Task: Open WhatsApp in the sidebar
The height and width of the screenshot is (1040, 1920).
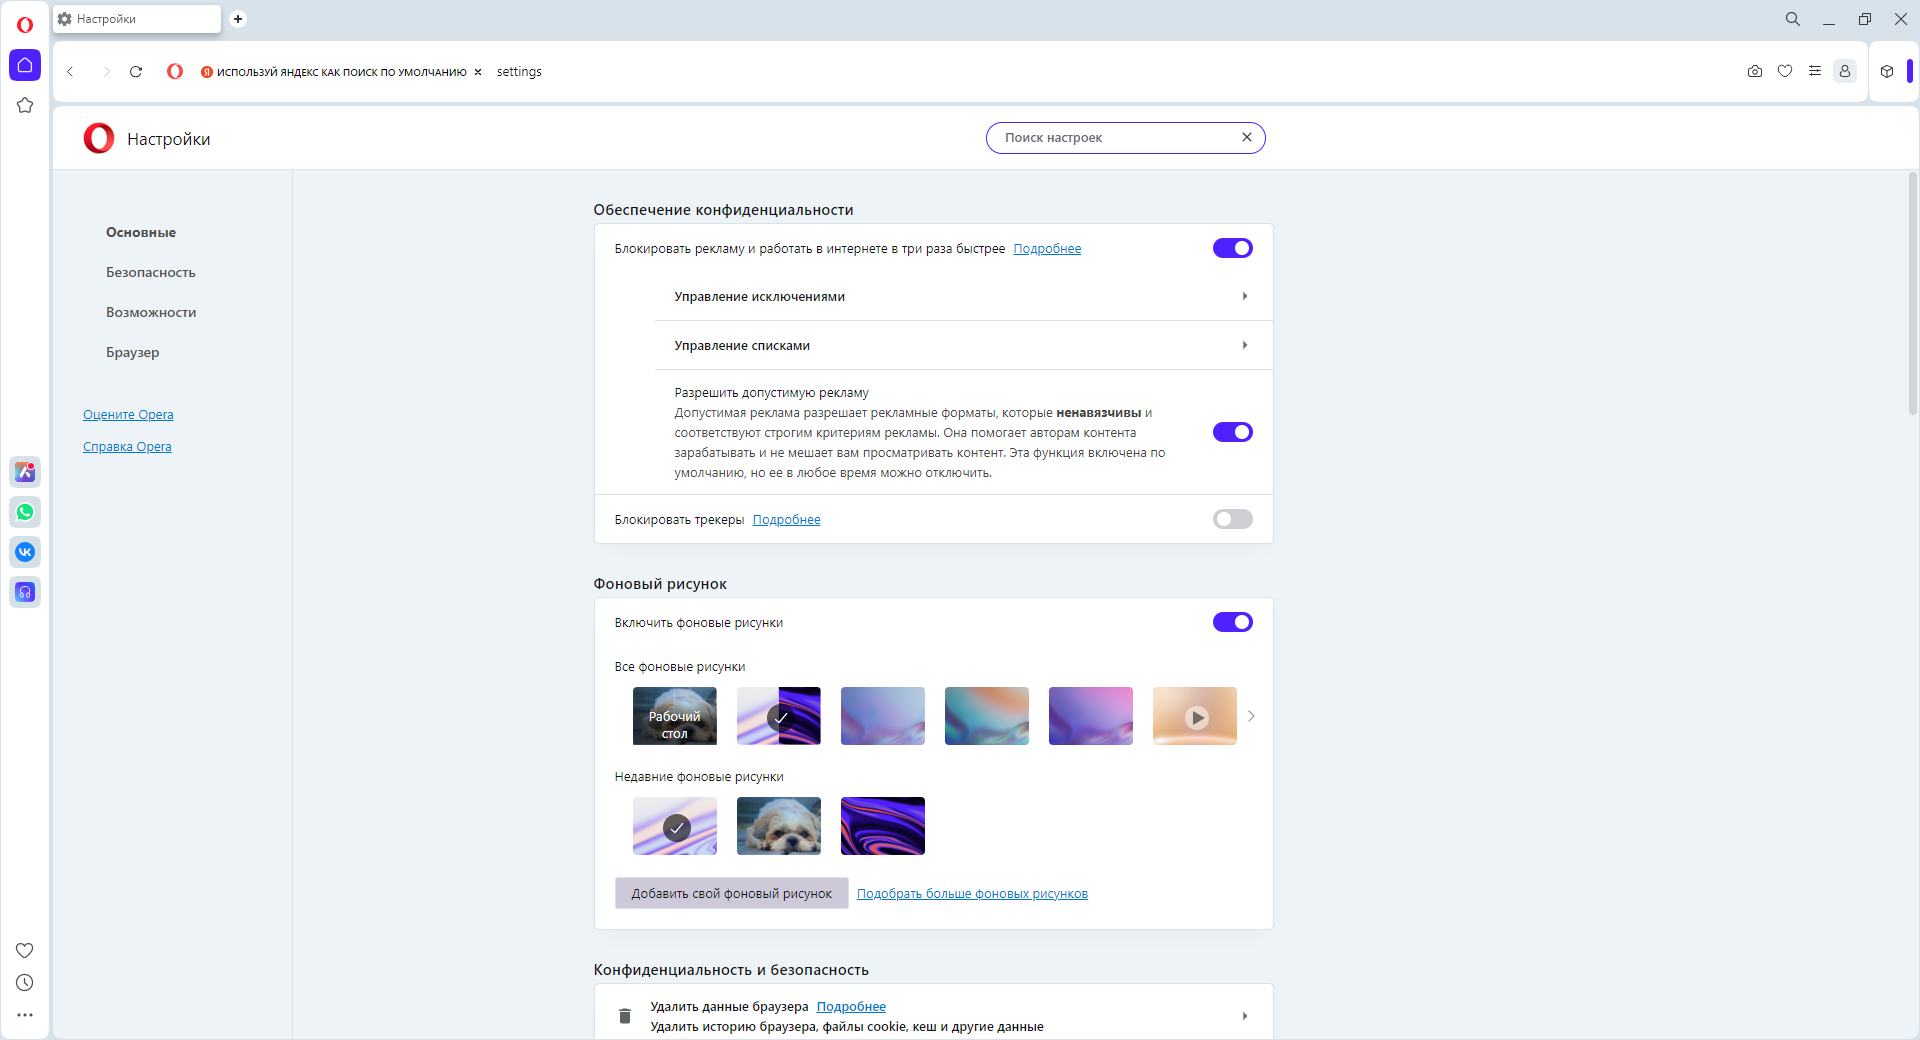Action: coord(25,512)
